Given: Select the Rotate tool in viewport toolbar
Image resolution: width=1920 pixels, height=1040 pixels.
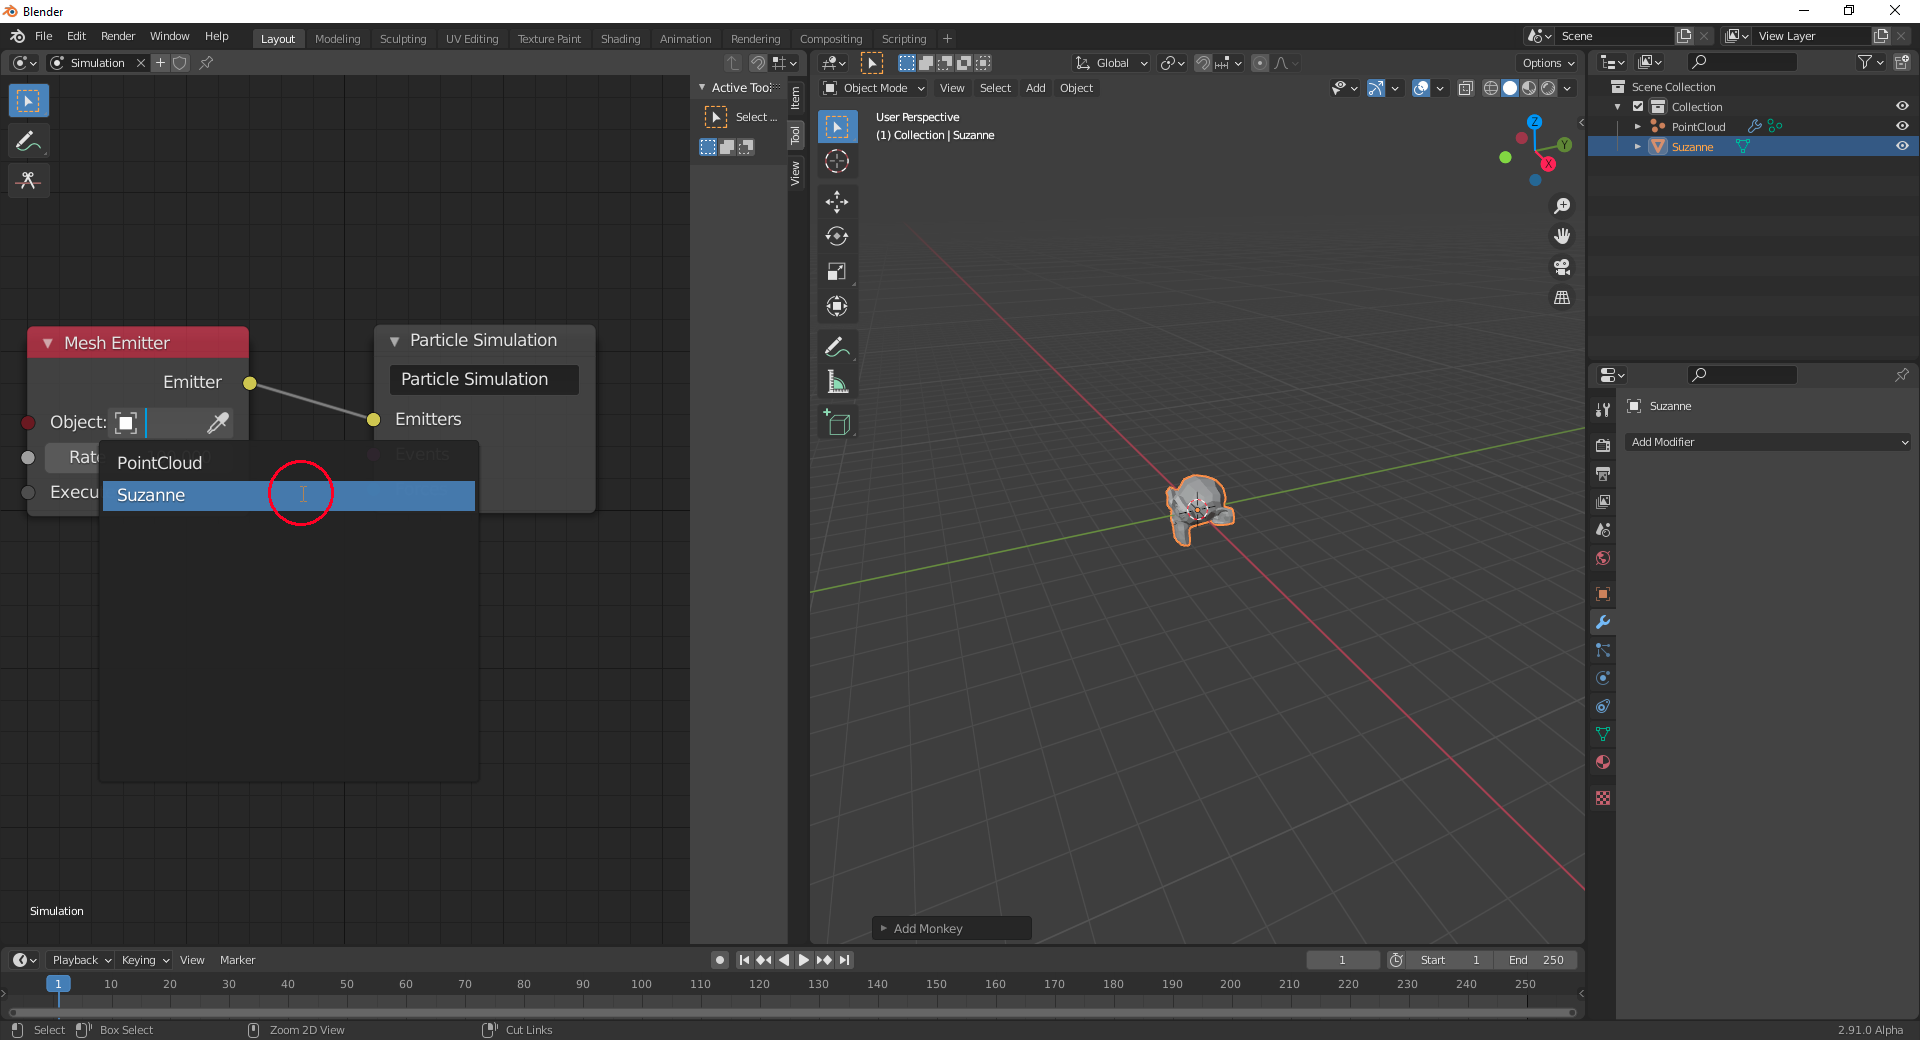Looking at the screenshot, I should coord(837,237).
